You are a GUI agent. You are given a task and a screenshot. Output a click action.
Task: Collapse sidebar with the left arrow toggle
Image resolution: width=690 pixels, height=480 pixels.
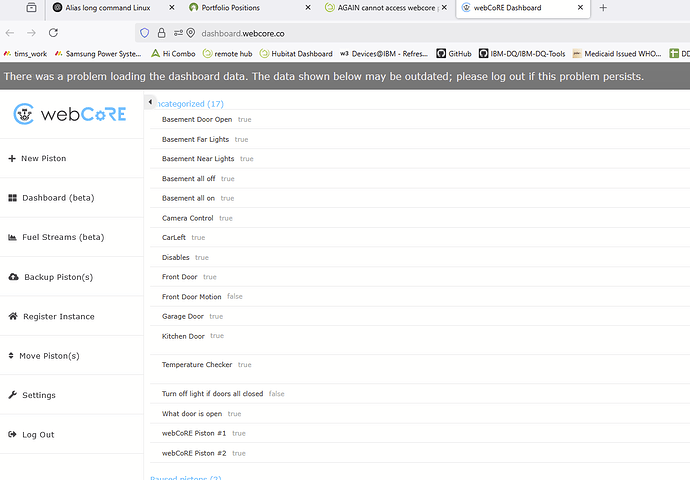coord(150,102)
